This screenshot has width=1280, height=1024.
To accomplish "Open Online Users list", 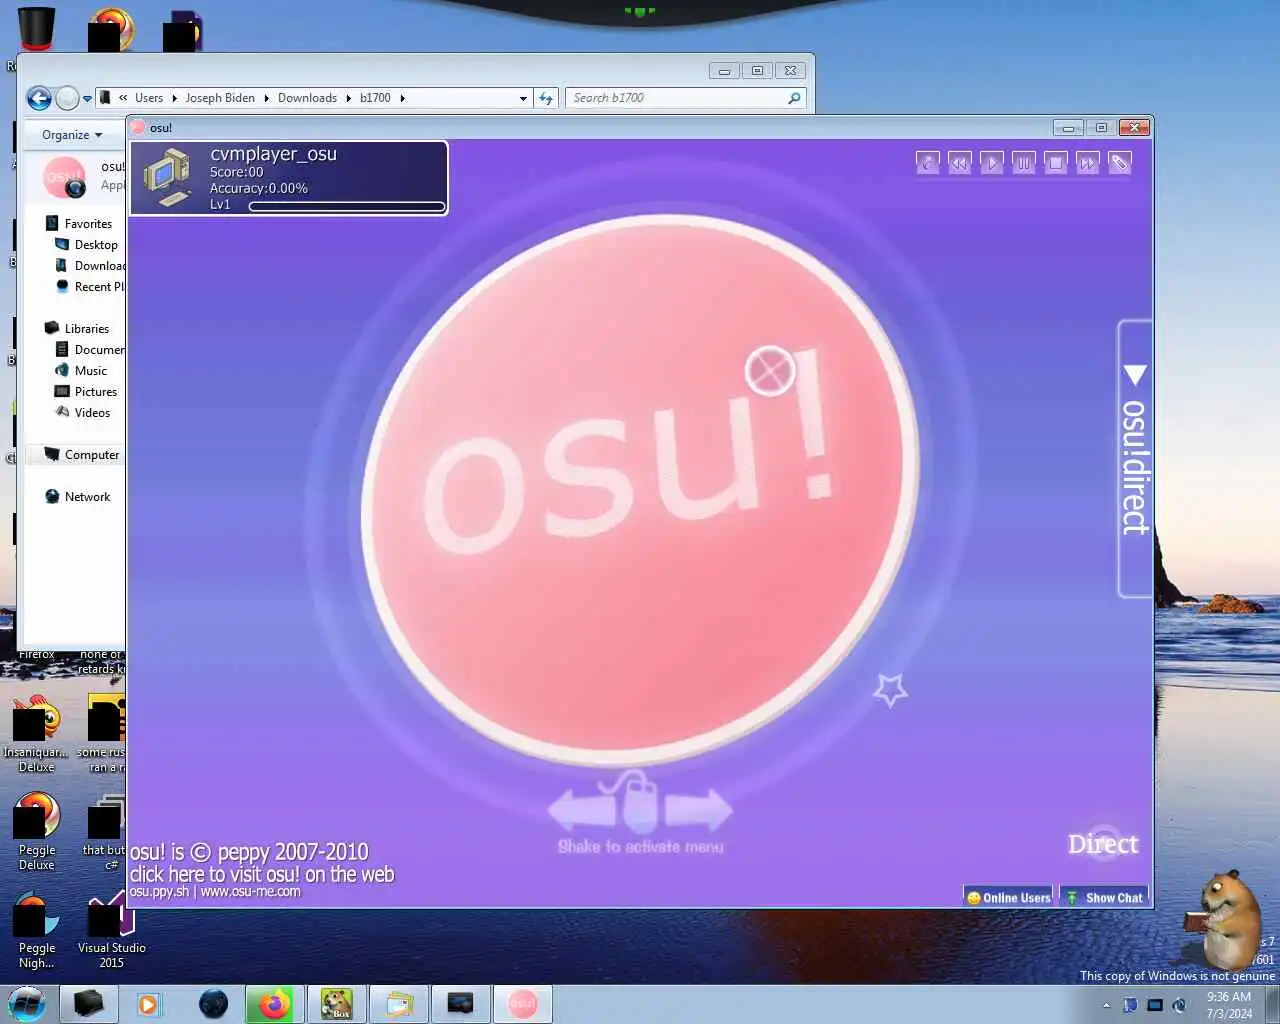I will pyautogui.click(x=1008, y=897).
